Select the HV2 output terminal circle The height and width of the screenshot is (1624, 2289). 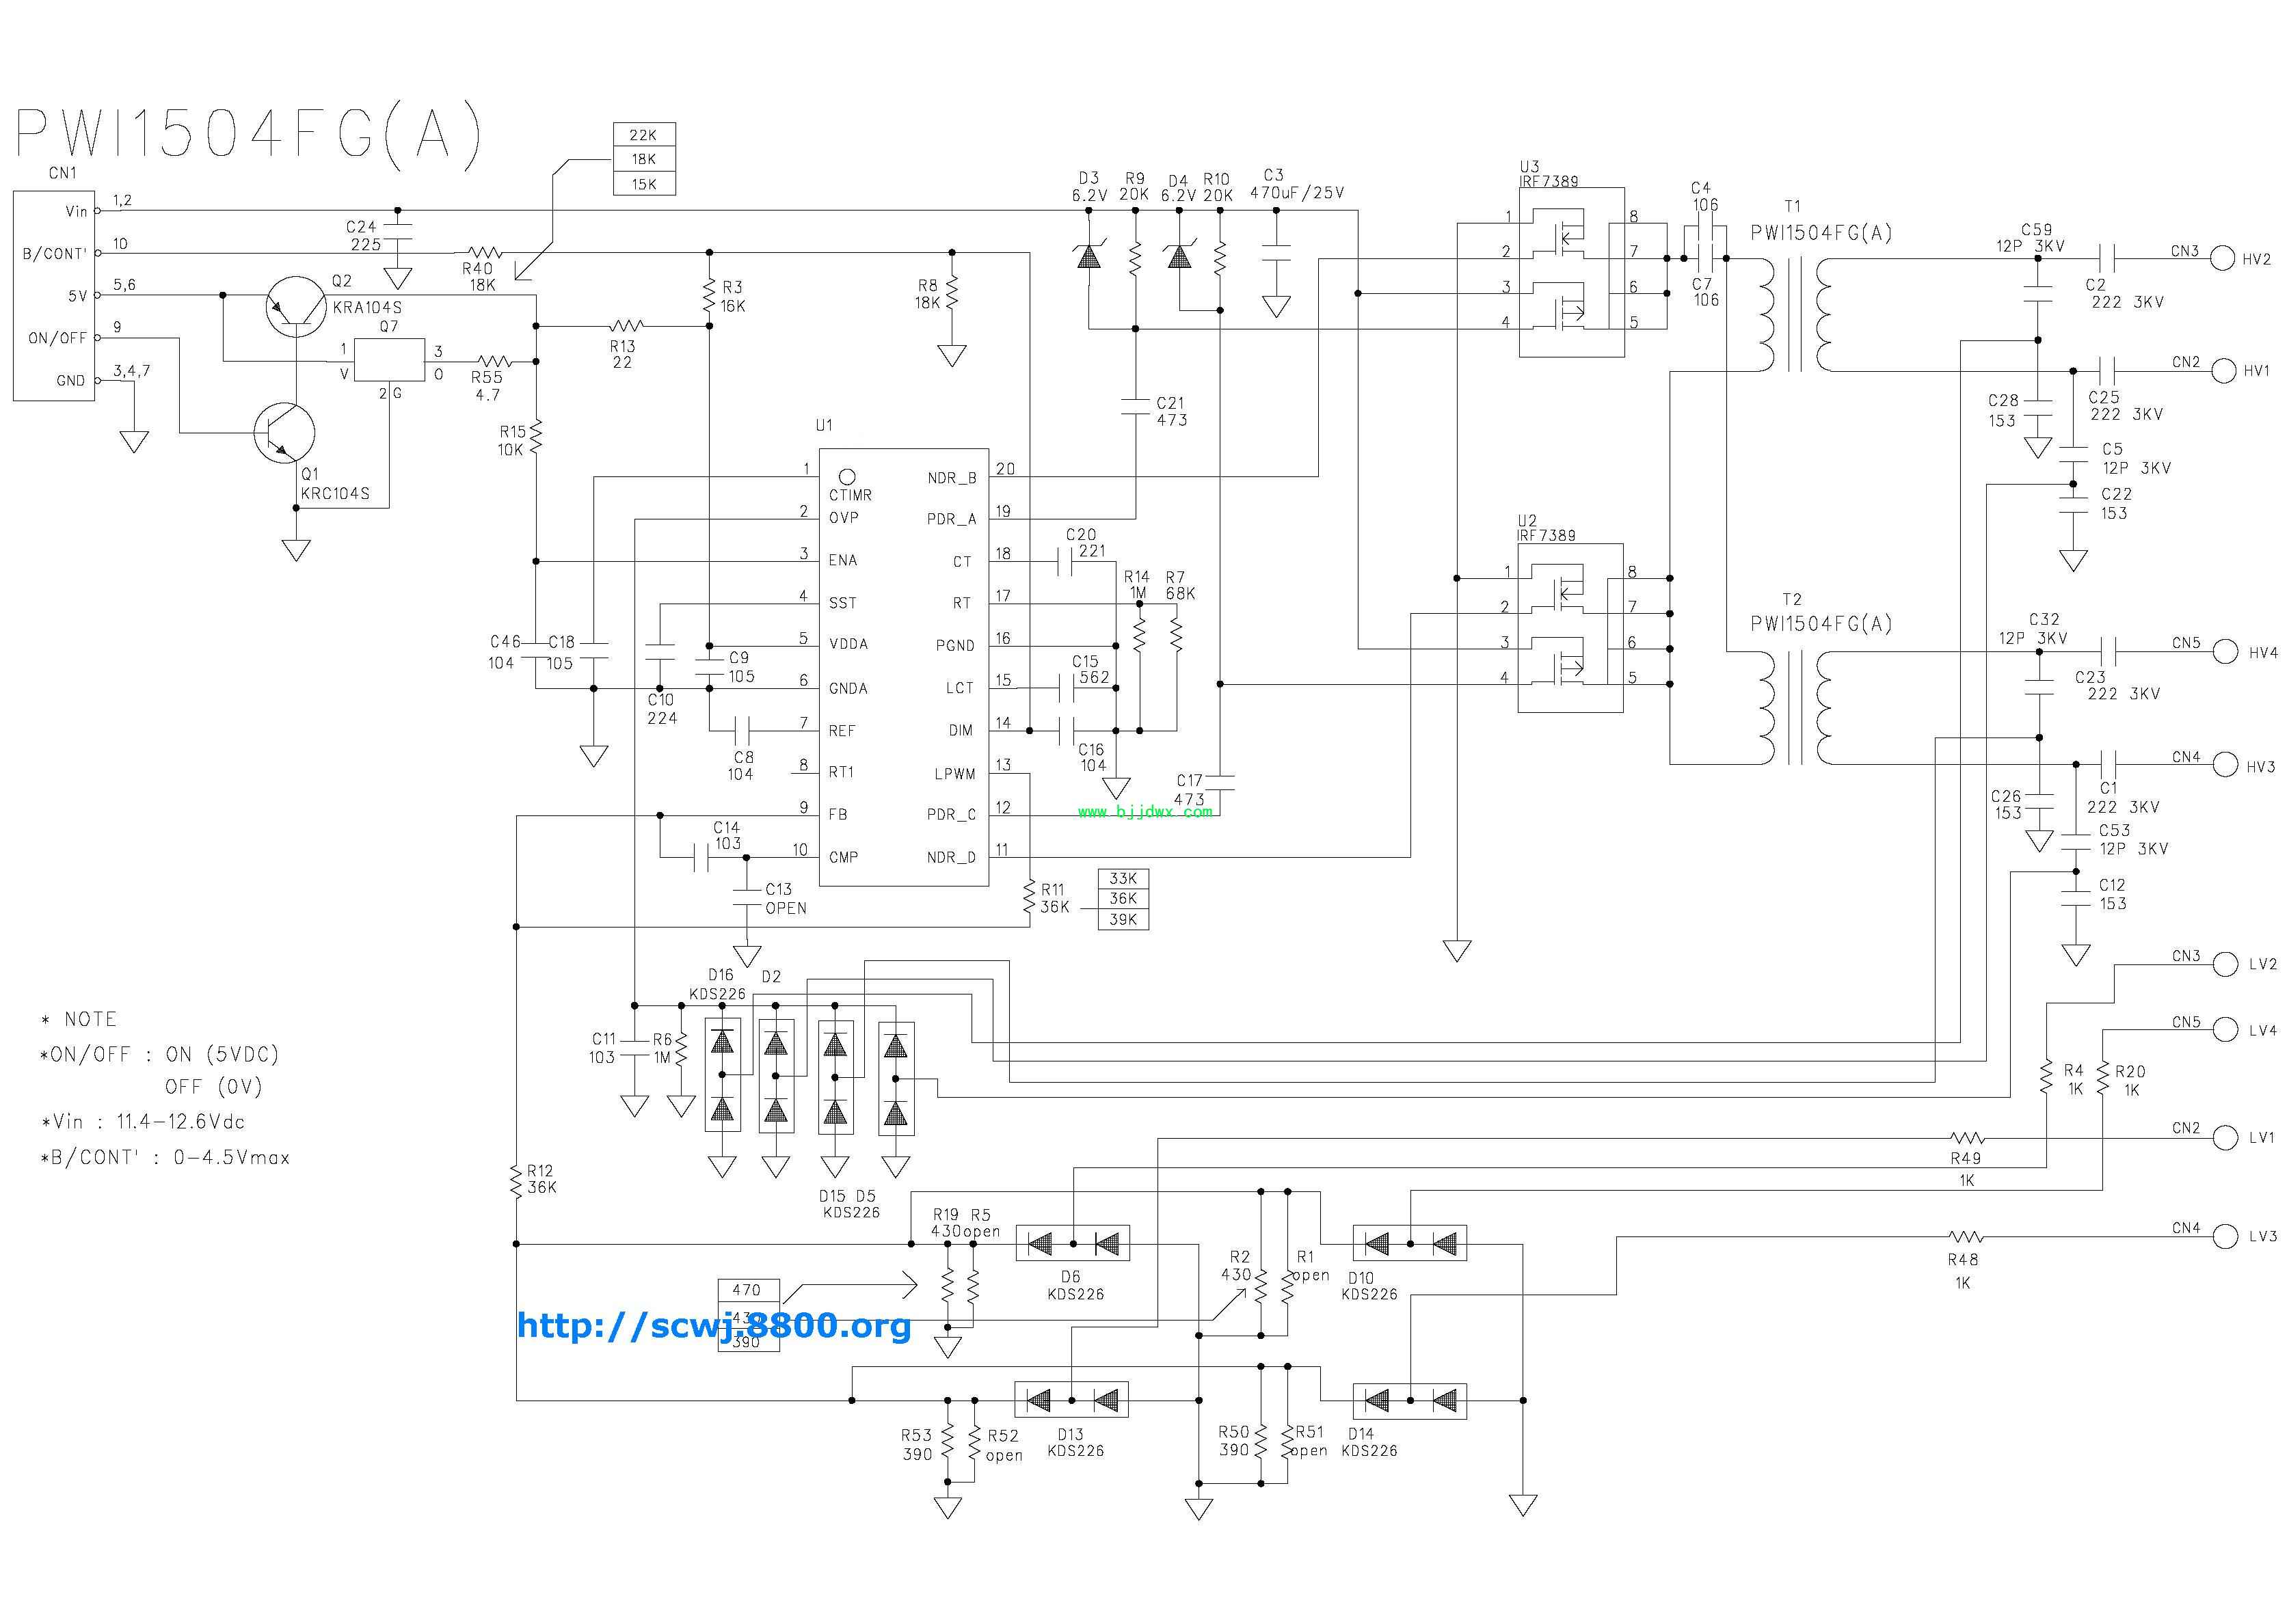pyautogui.click(x=2222, y=258)
